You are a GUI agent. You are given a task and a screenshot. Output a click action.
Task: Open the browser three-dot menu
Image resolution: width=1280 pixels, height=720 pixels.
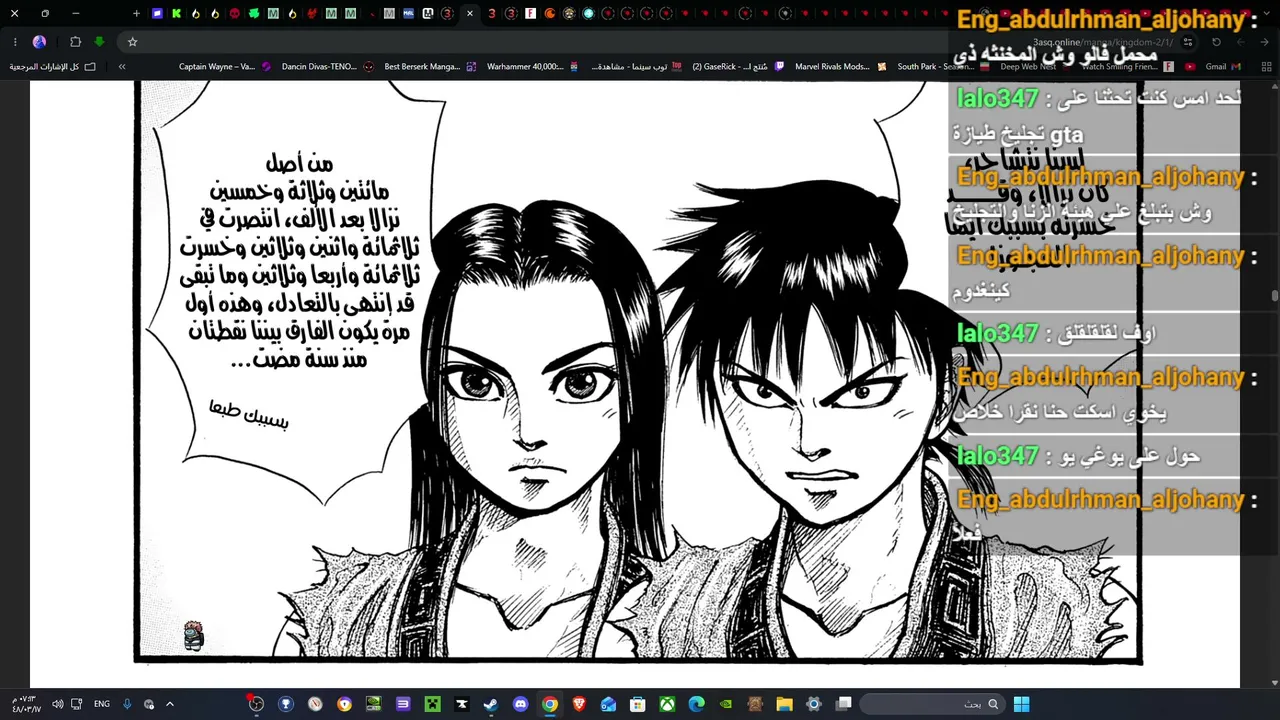(x=15, y=42)
